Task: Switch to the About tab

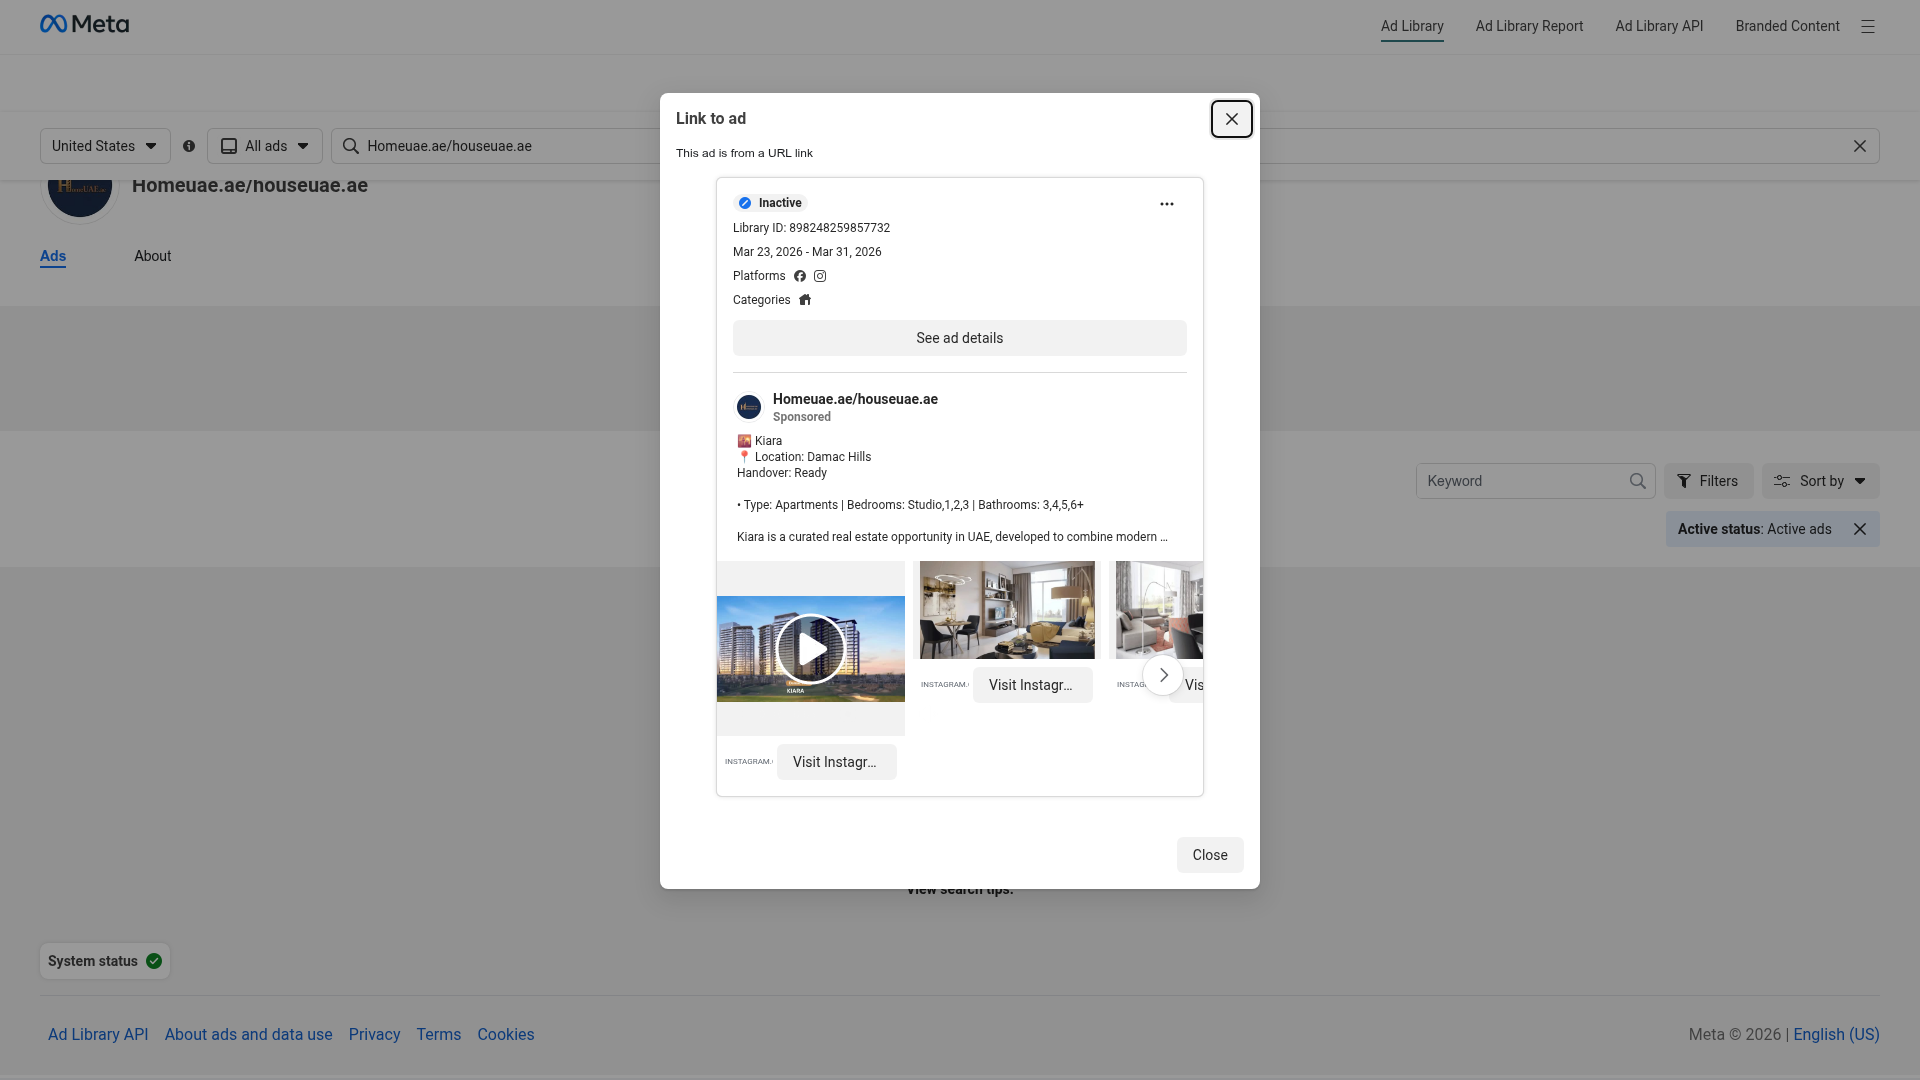Action: click(153, 256)
